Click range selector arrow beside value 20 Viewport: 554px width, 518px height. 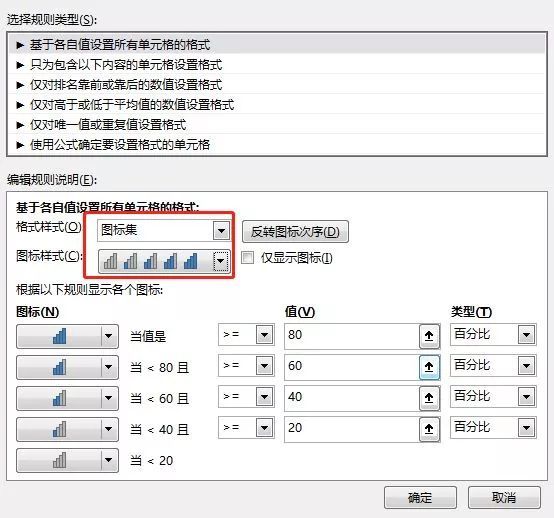click(429, 429)
